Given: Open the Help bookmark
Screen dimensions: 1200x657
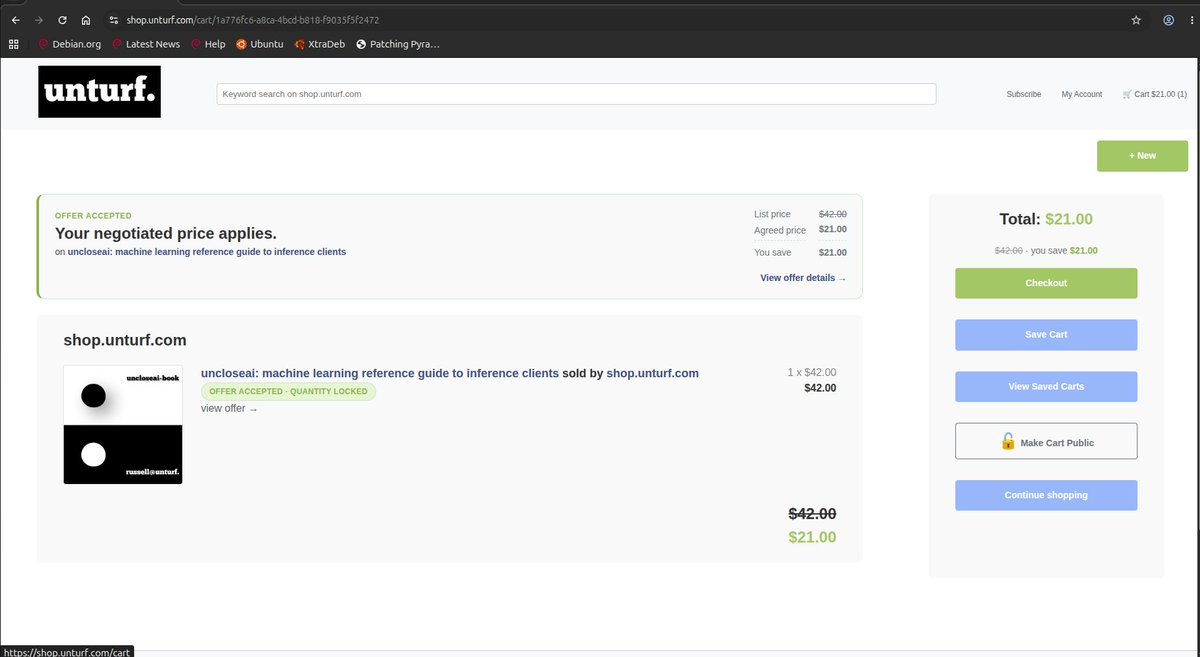Looking at the screenshot, I should pos(208,44).
